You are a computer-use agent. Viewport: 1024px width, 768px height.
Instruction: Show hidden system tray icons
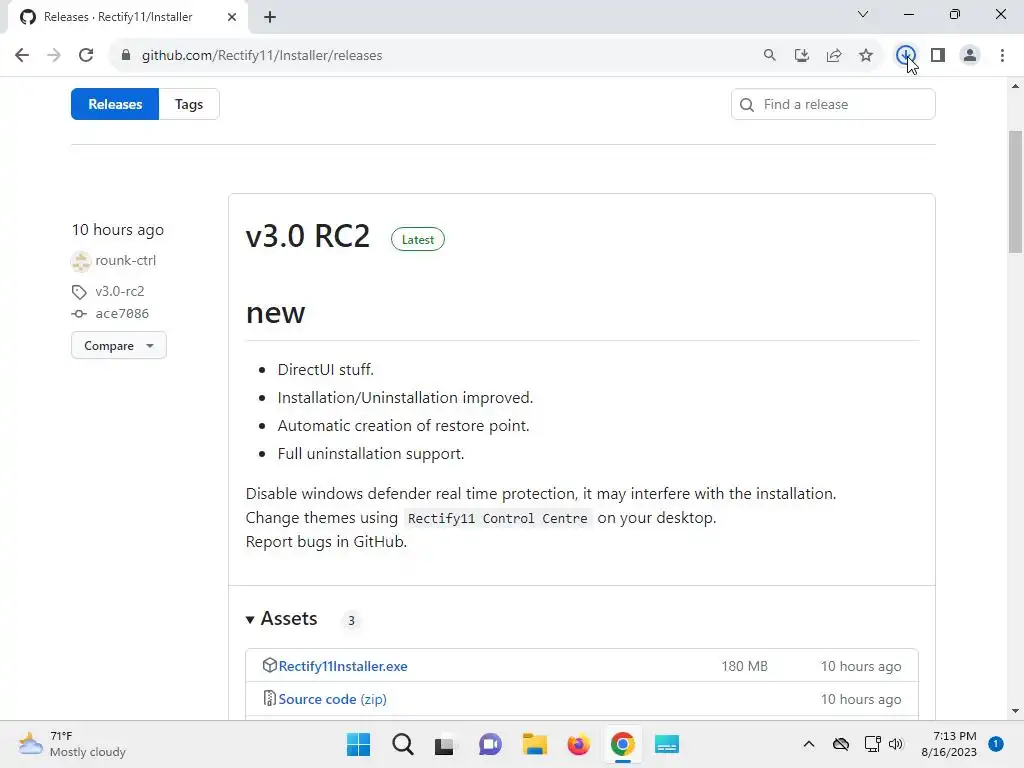tap(808, 744)
